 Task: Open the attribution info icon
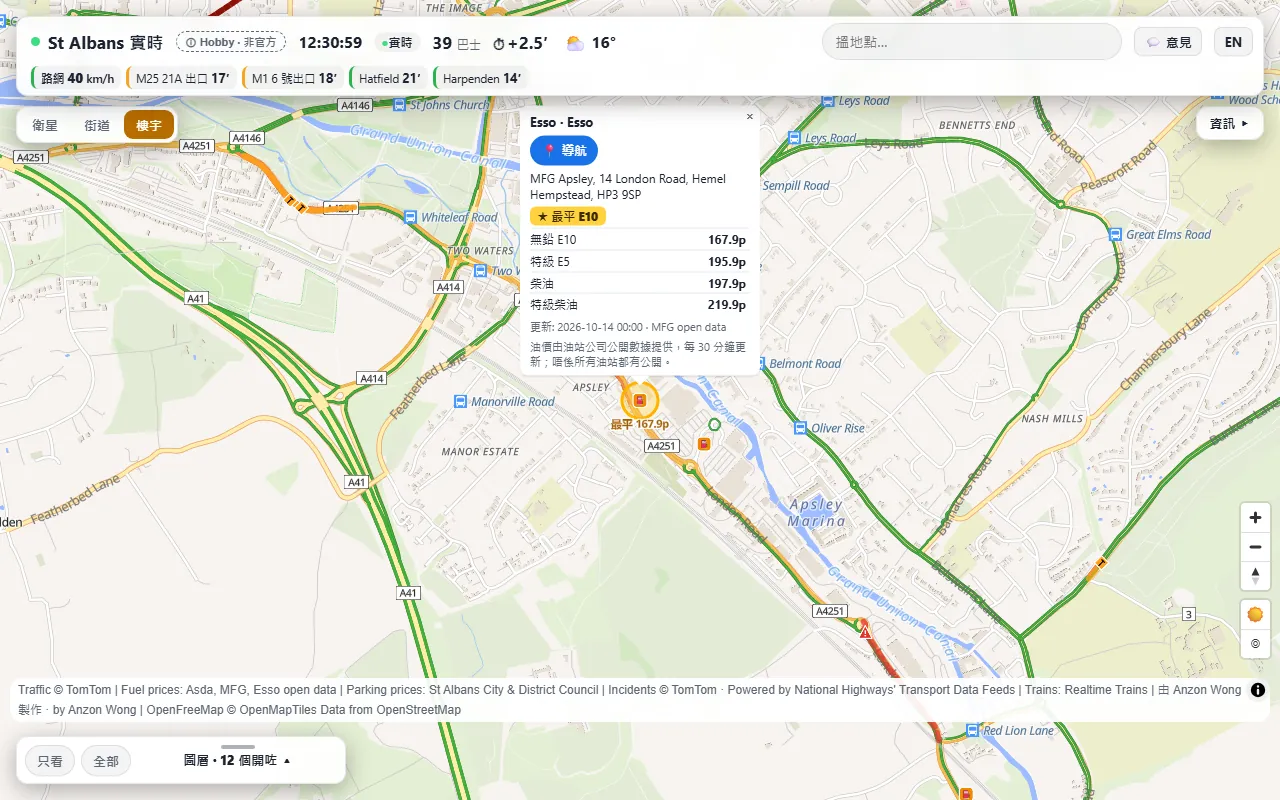1258,690
